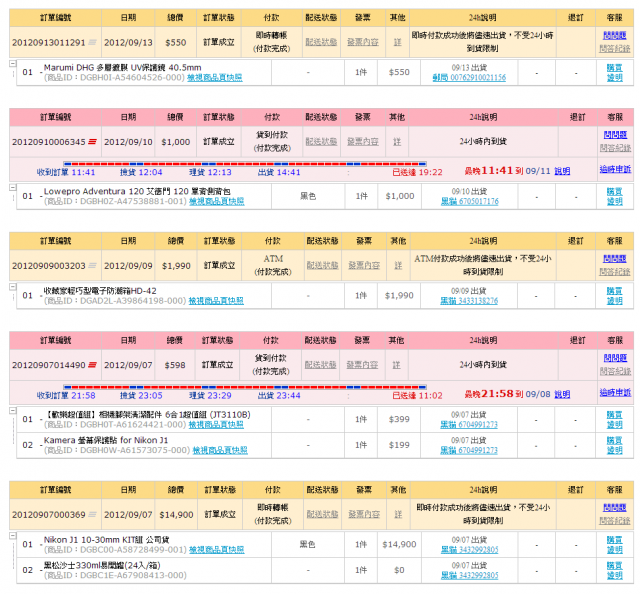Click 問問題 for order 20120913011291
This screenshot has height=594, width=640.
(615, 36)
